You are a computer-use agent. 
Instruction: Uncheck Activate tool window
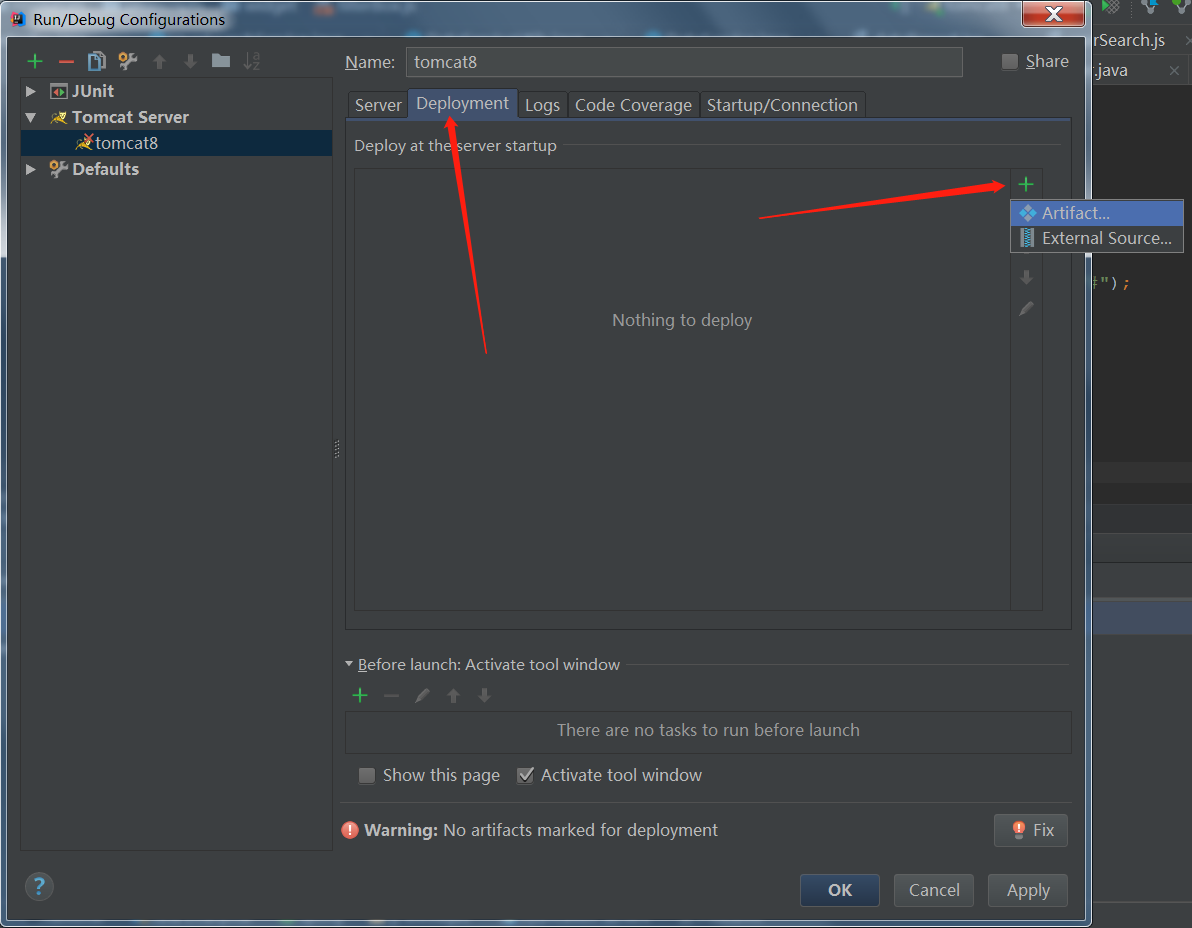525,775
